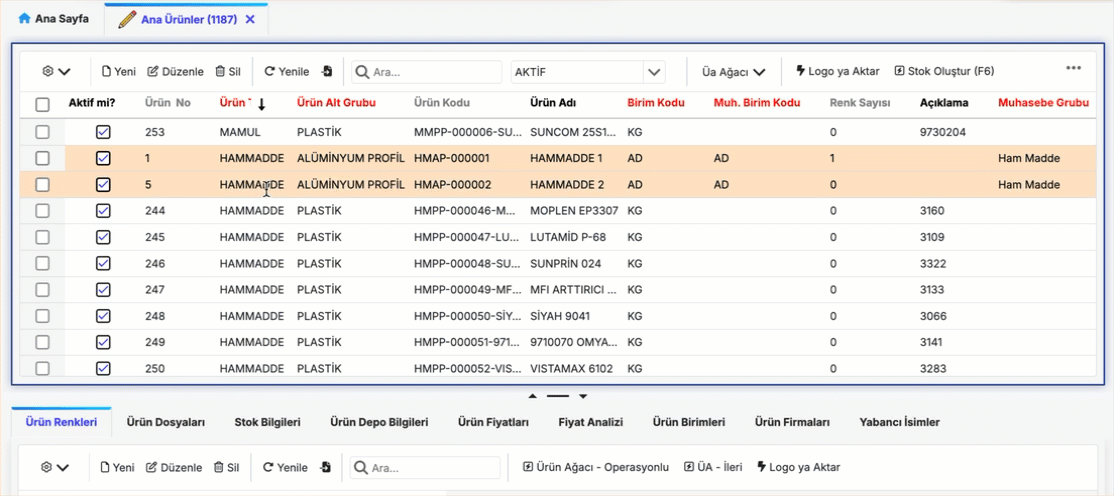This screenshot has width=1114, height=496.
Task: Open the three-dots more options menu
Action: (x=1073, y=69)
